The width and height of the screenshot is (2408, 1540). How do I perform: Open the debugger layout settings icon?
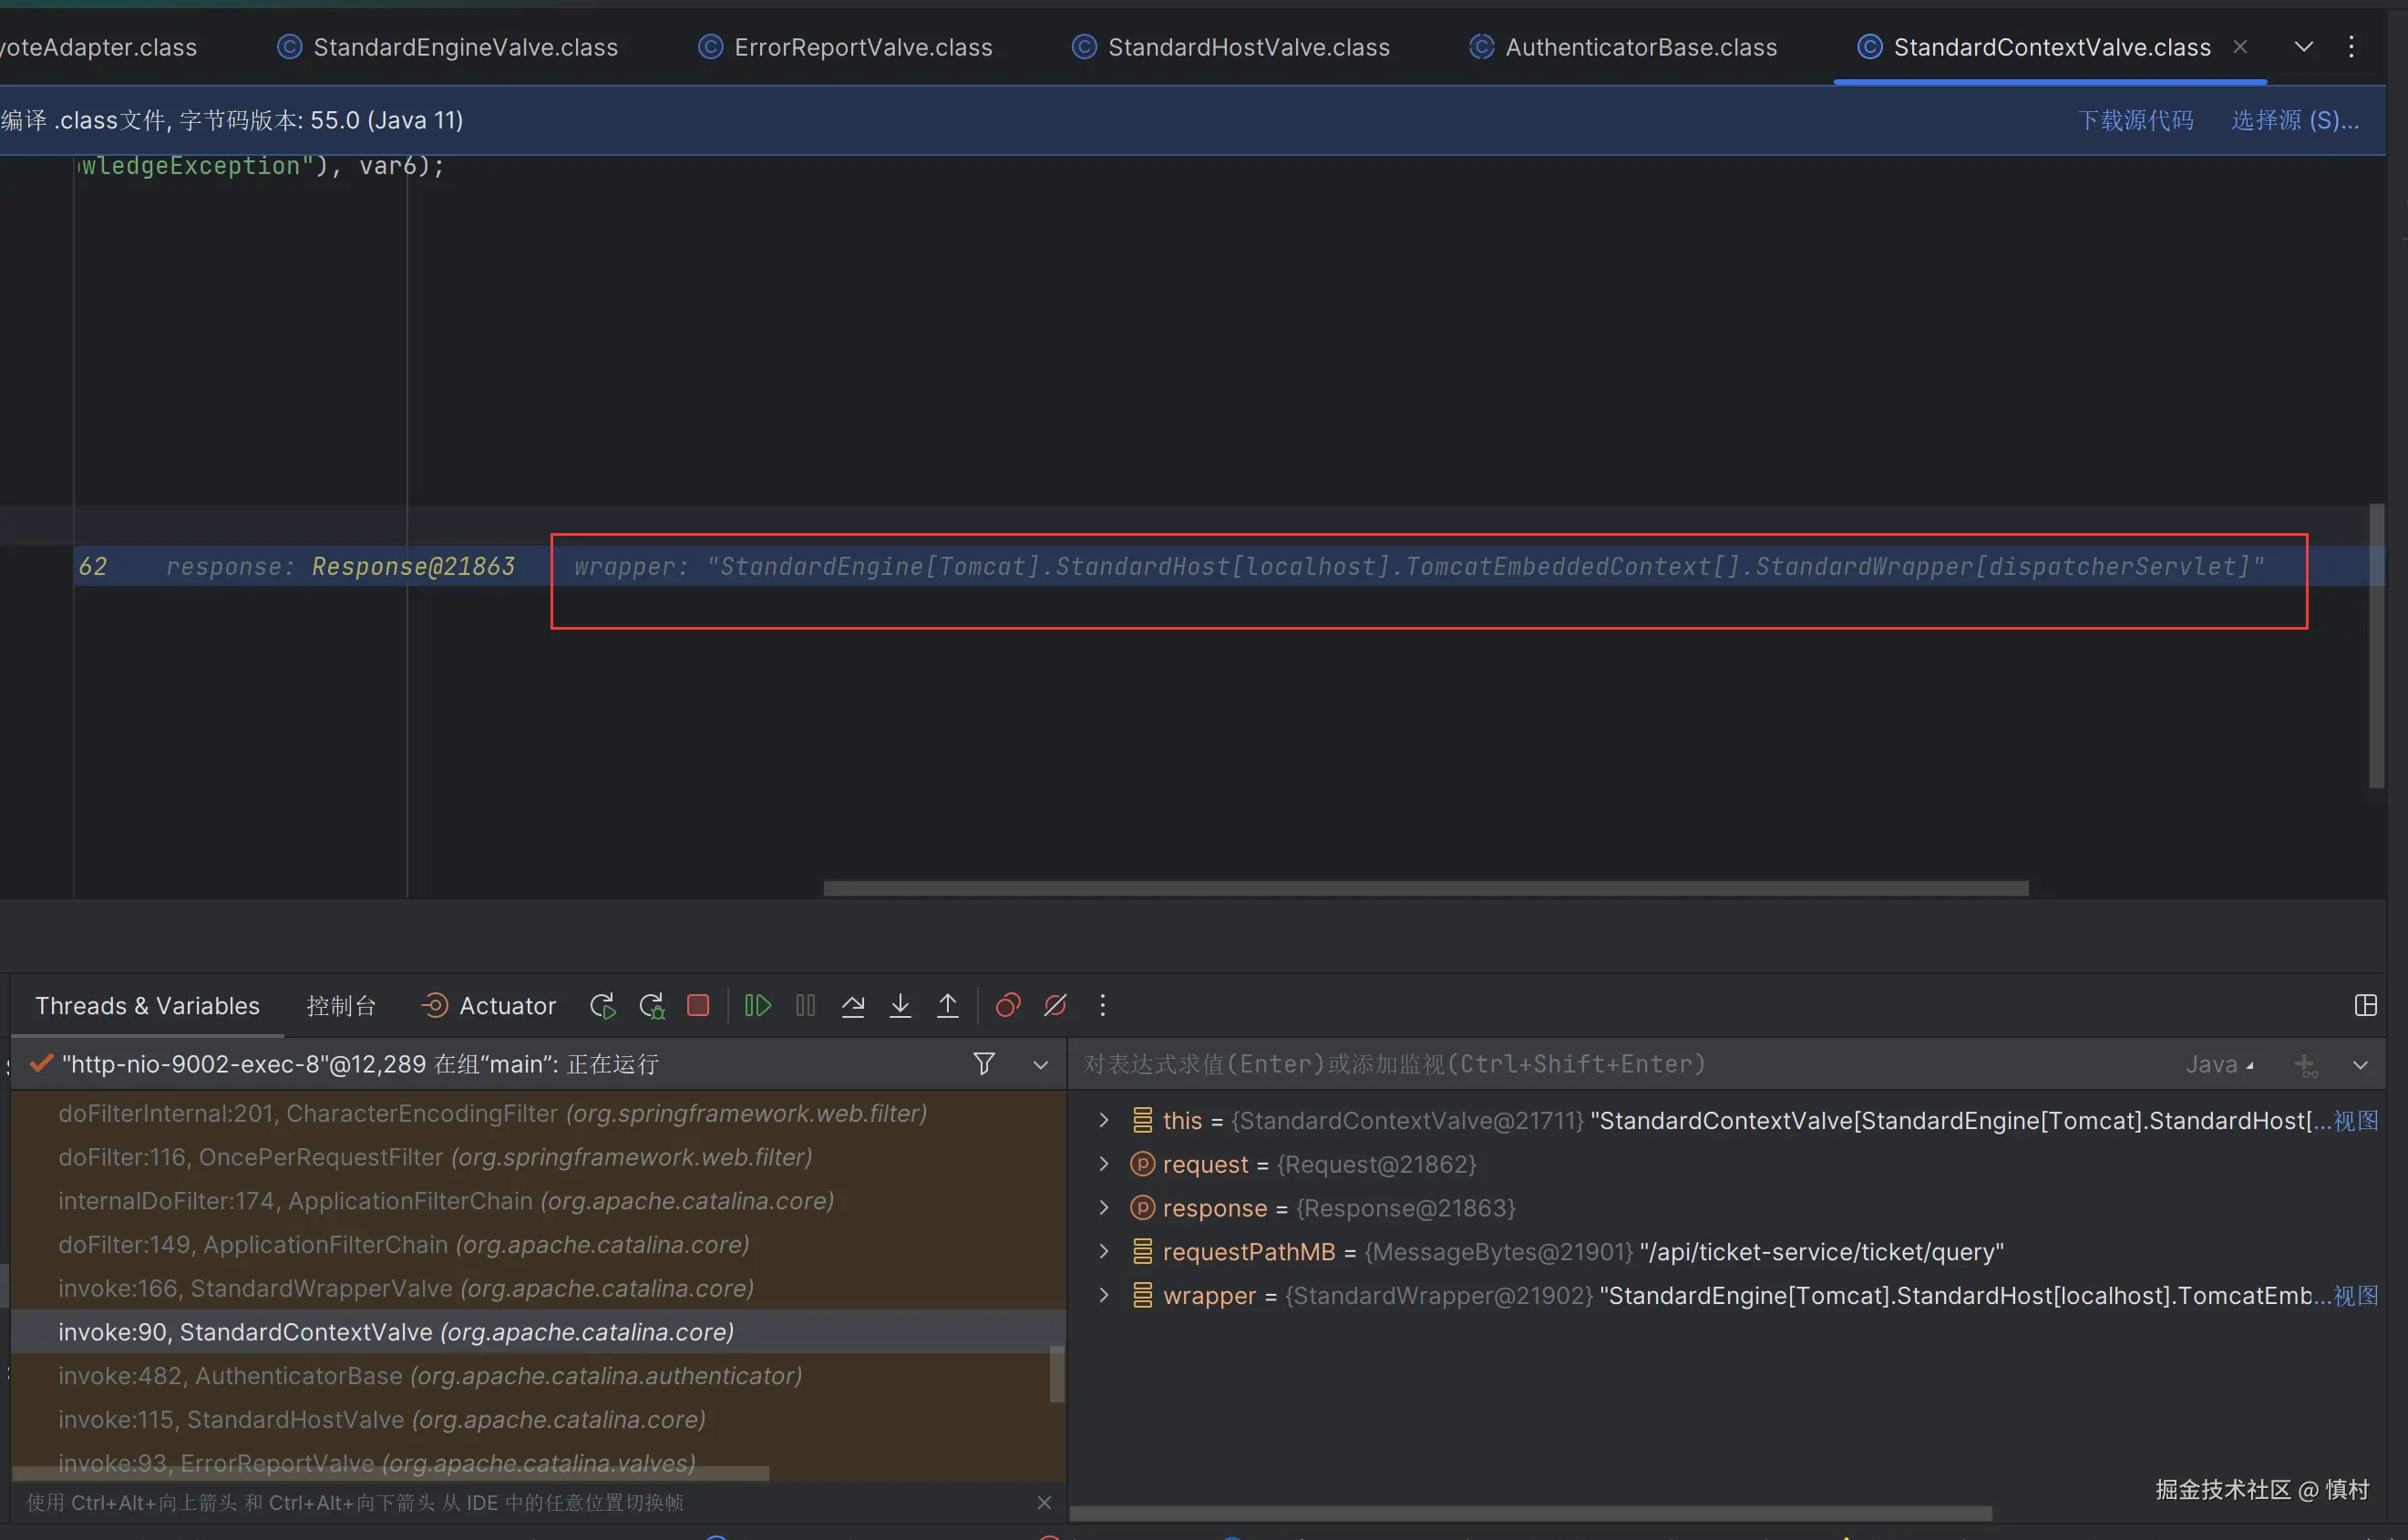pos(2365,1005)
